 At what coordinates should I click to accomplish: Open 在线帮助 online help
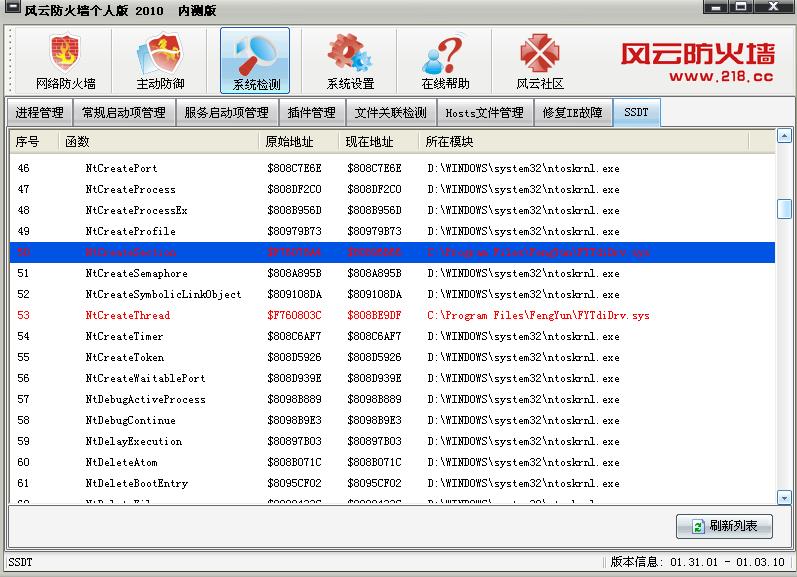[445, 61]
